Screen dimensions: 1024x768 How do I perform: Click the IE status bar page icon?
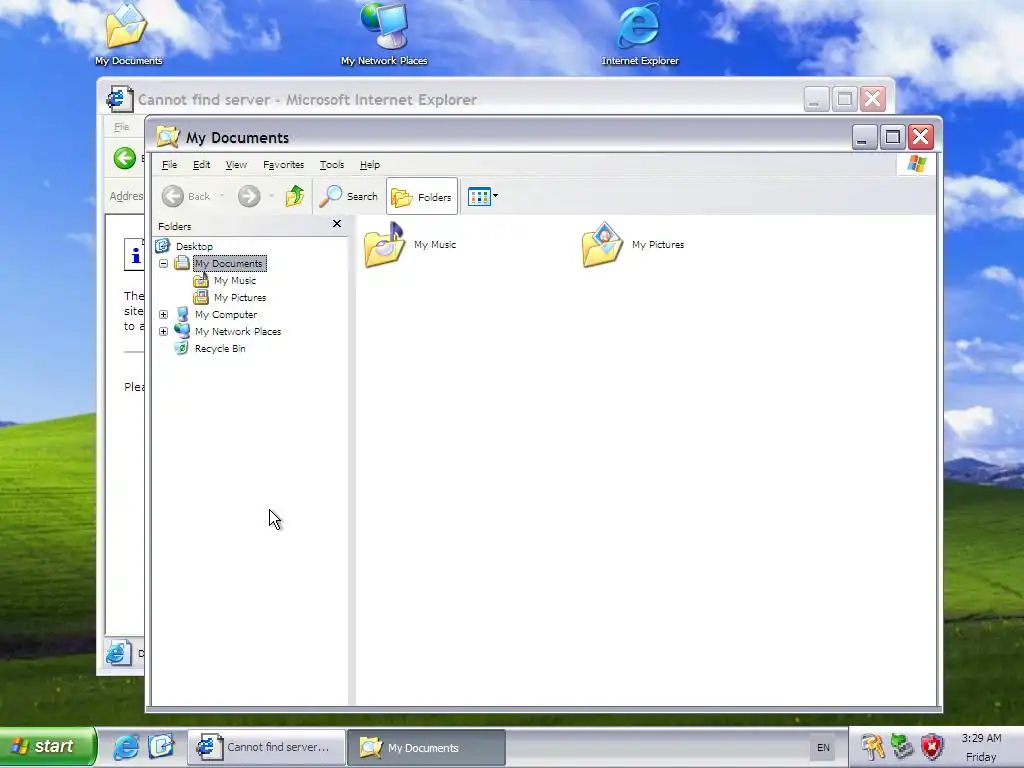120,652
